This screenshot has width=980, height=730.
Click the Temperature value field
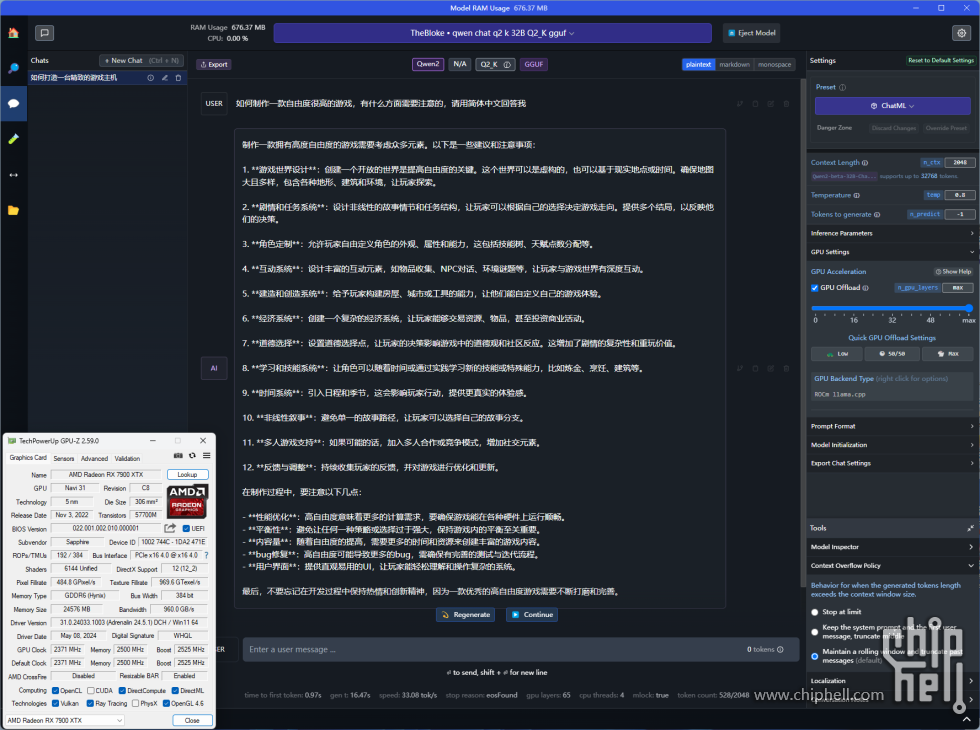click(959, 195)
